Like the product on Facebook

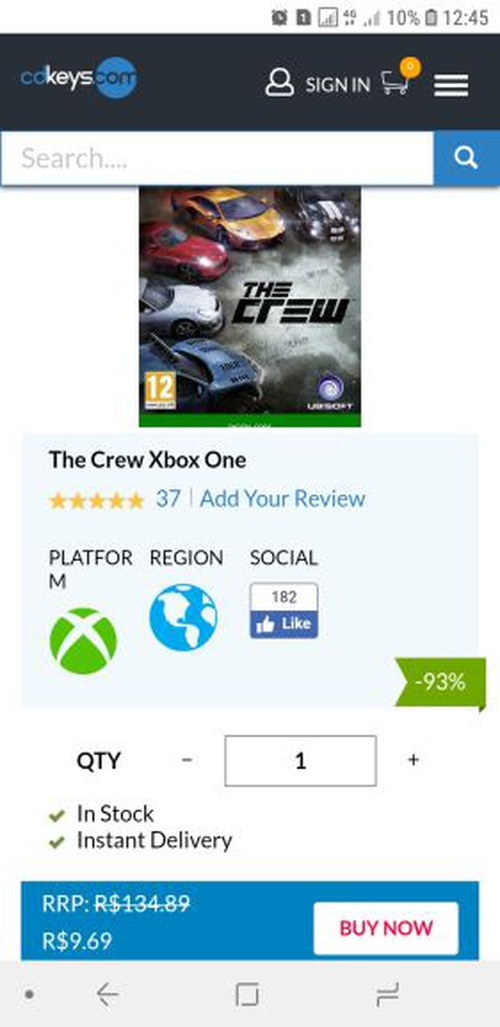pyautogui.click(x=284, y=624)
